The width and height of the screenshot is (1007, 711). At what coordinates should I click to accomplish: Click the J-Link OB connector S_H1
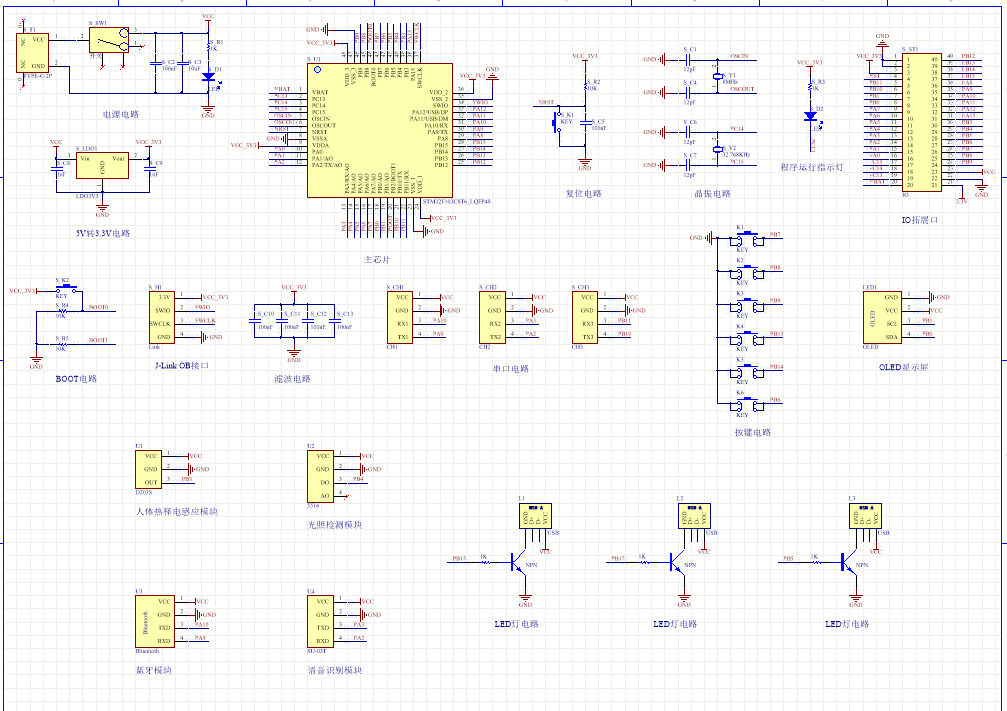[165, 316]
